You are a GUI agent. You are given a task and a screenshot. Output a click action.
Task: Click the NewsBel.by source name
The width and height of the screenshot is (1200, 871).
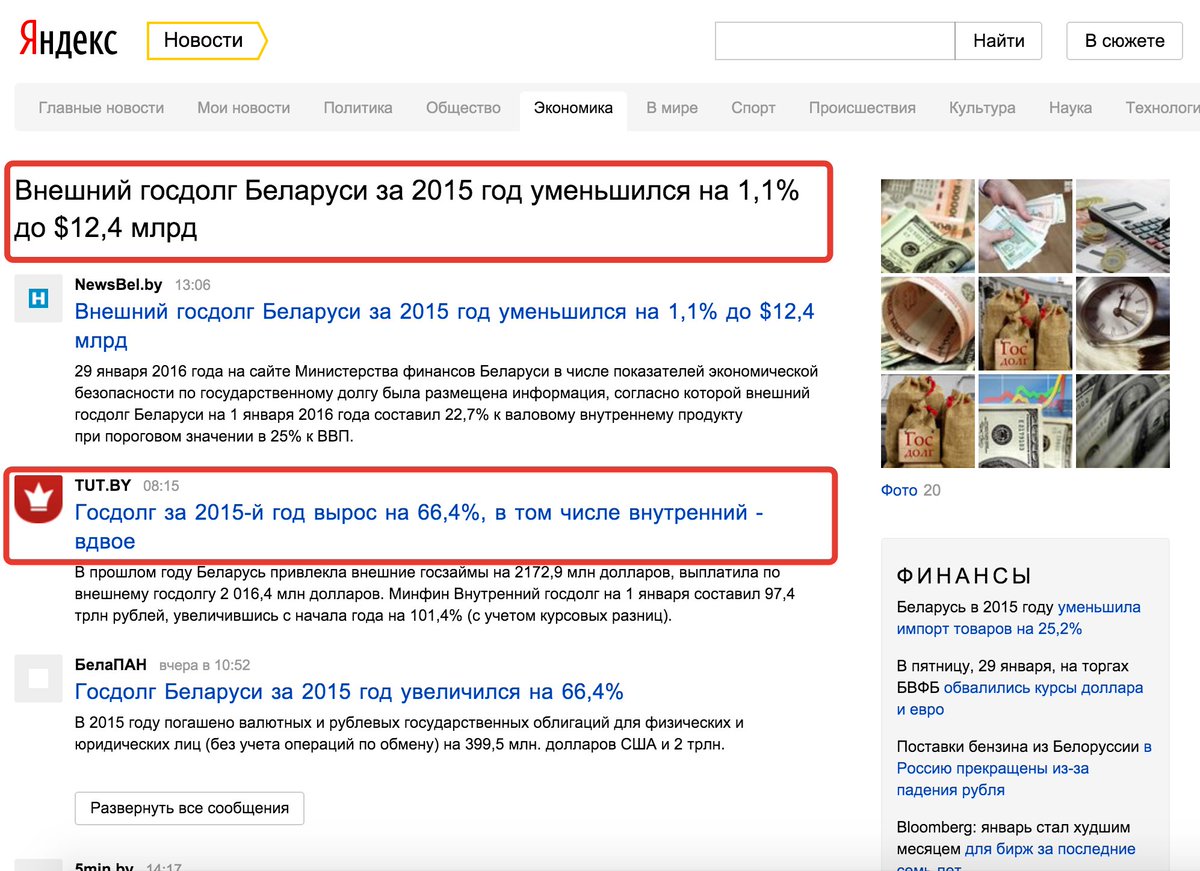[x=120, y=285]
